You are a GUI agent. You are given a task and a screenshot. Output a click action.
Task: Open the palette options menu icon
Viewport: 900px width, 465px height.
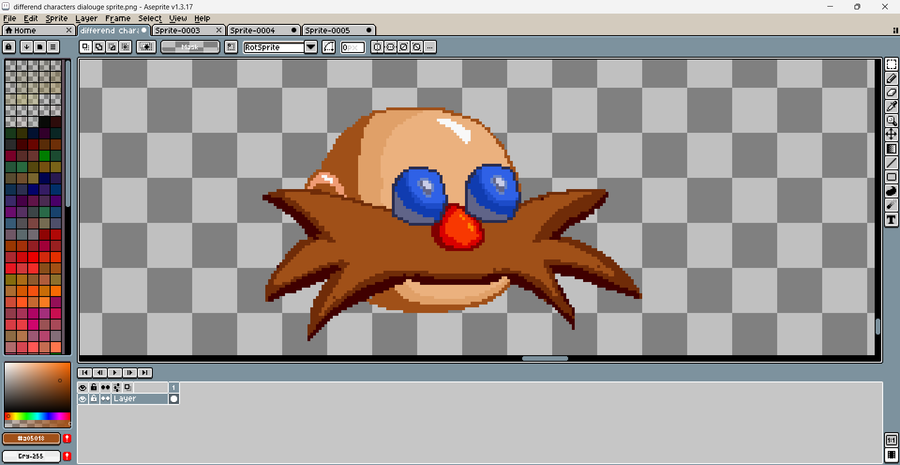53,47
